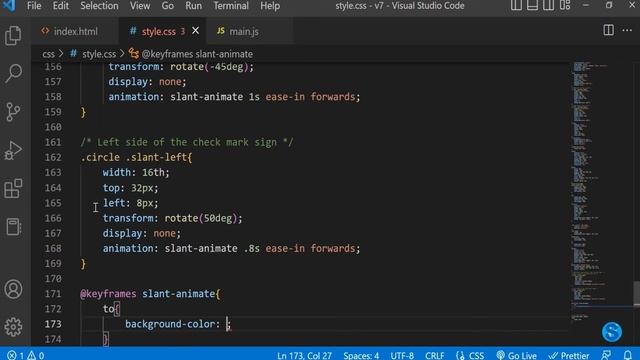Screen dimensions: 640x360
Task: Toggle the primary side bar layout icon
Action: (516, 5)
